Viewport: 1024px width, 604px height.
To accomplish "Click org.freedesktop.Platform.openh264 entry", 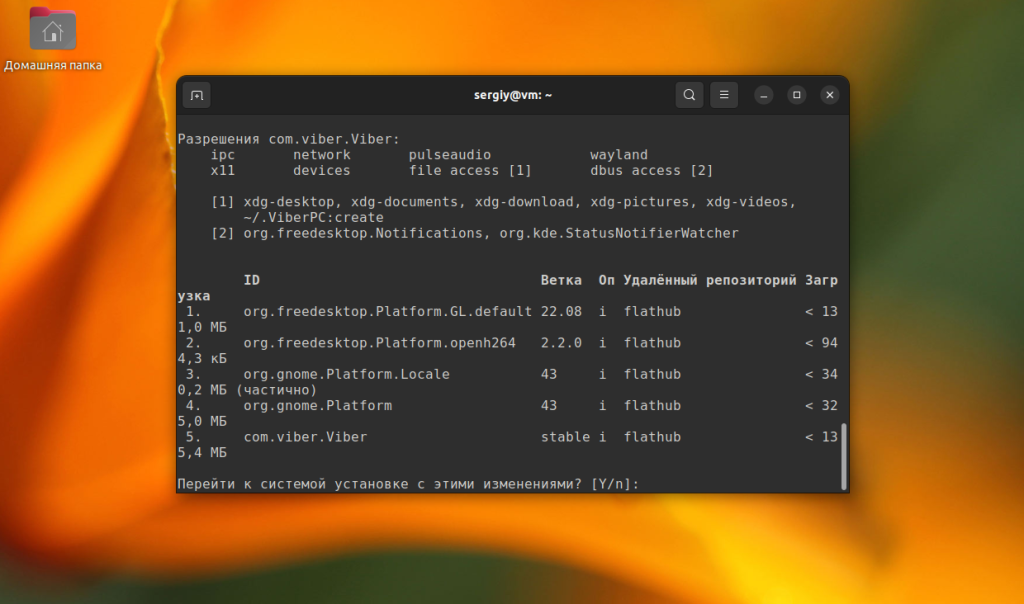I will pos(379,343).
